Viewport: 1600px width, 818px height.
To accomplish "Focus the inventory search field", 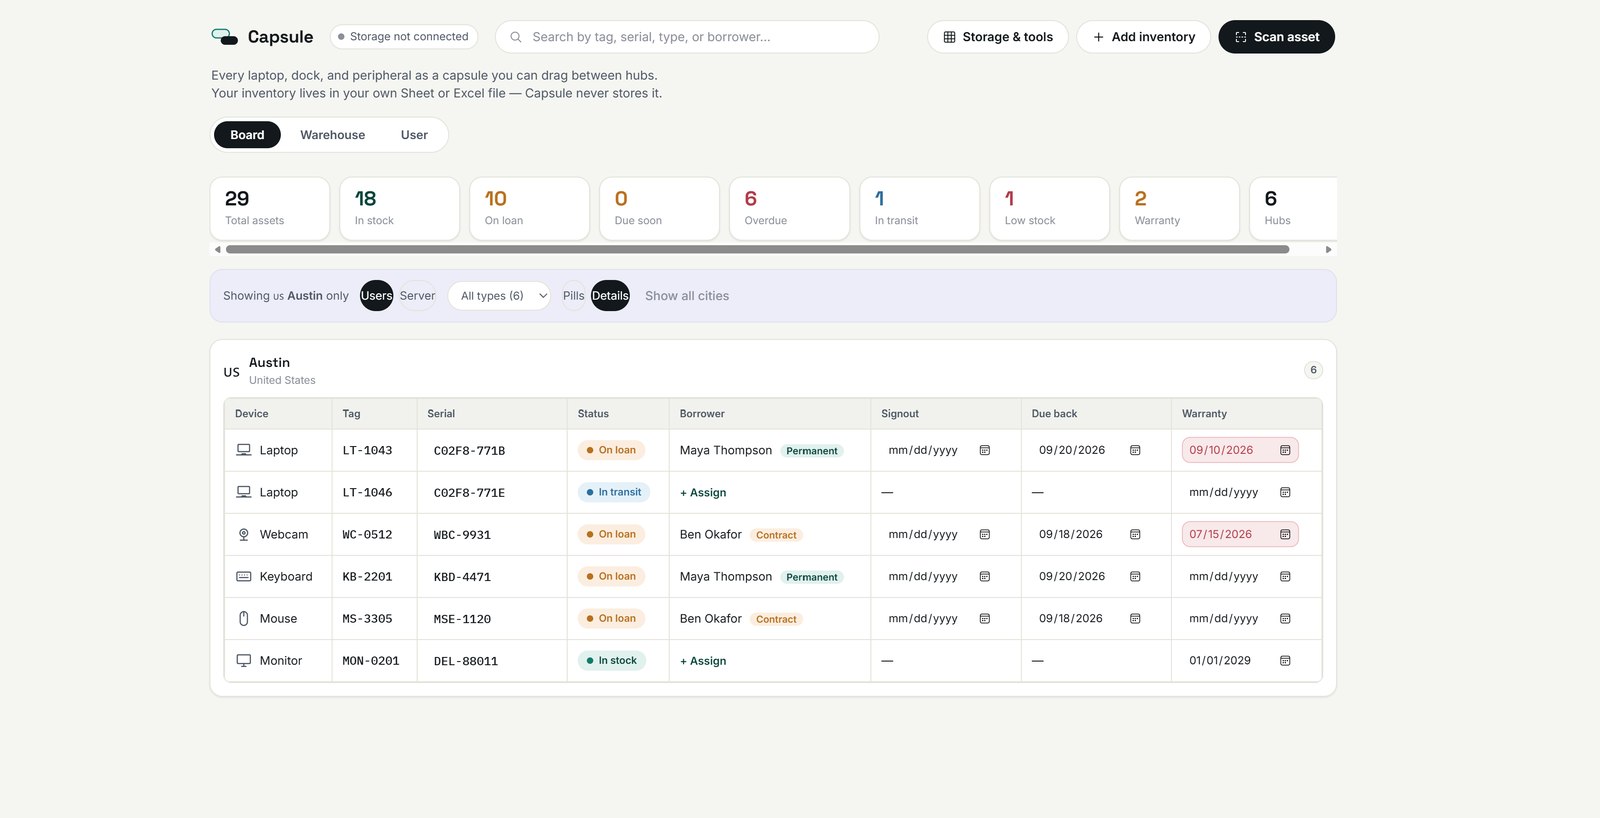I will pyautogui.click(x=687, y=37).
